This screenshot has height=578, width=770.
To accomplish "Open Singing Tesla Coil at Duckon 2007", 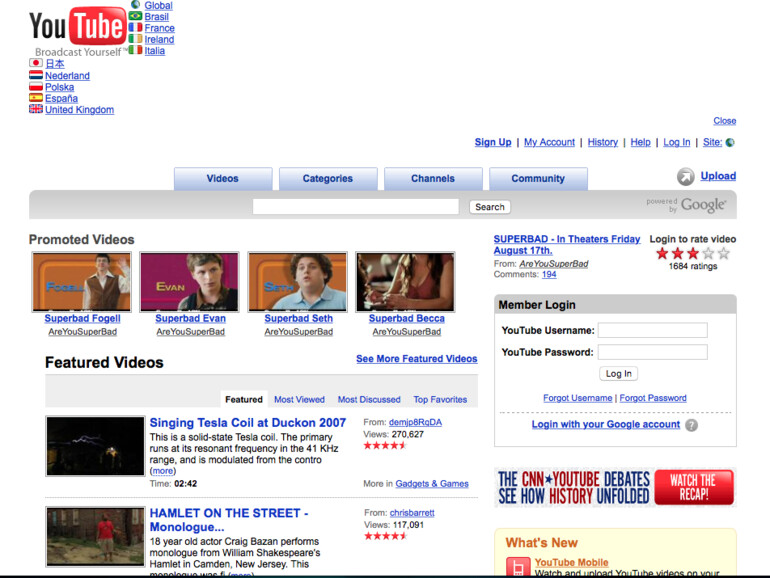I will [248, 422].
